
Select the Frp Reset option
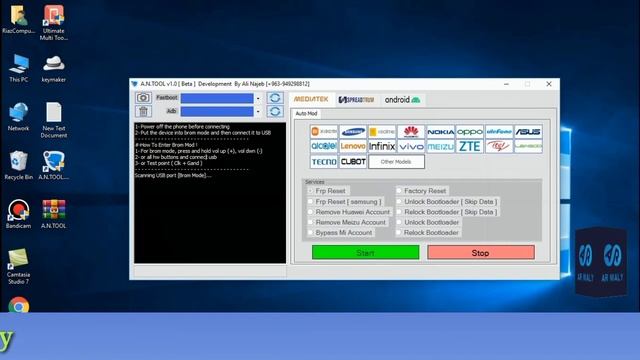327,191
